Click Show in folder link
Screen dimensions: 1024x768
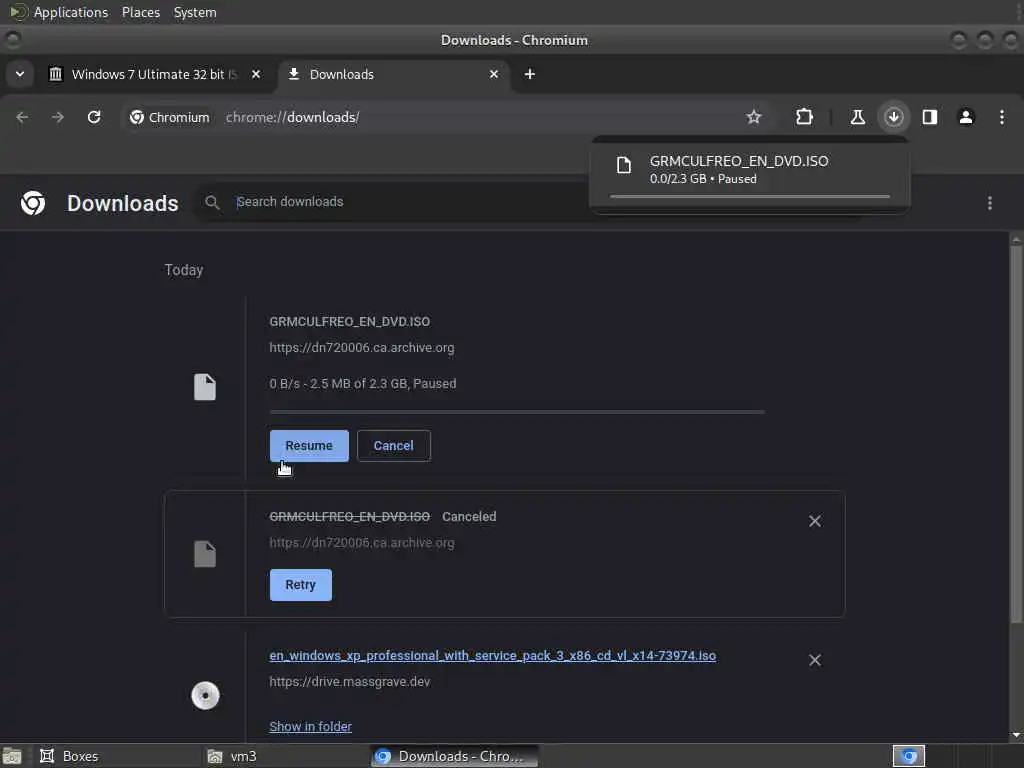tap(310, 726)
